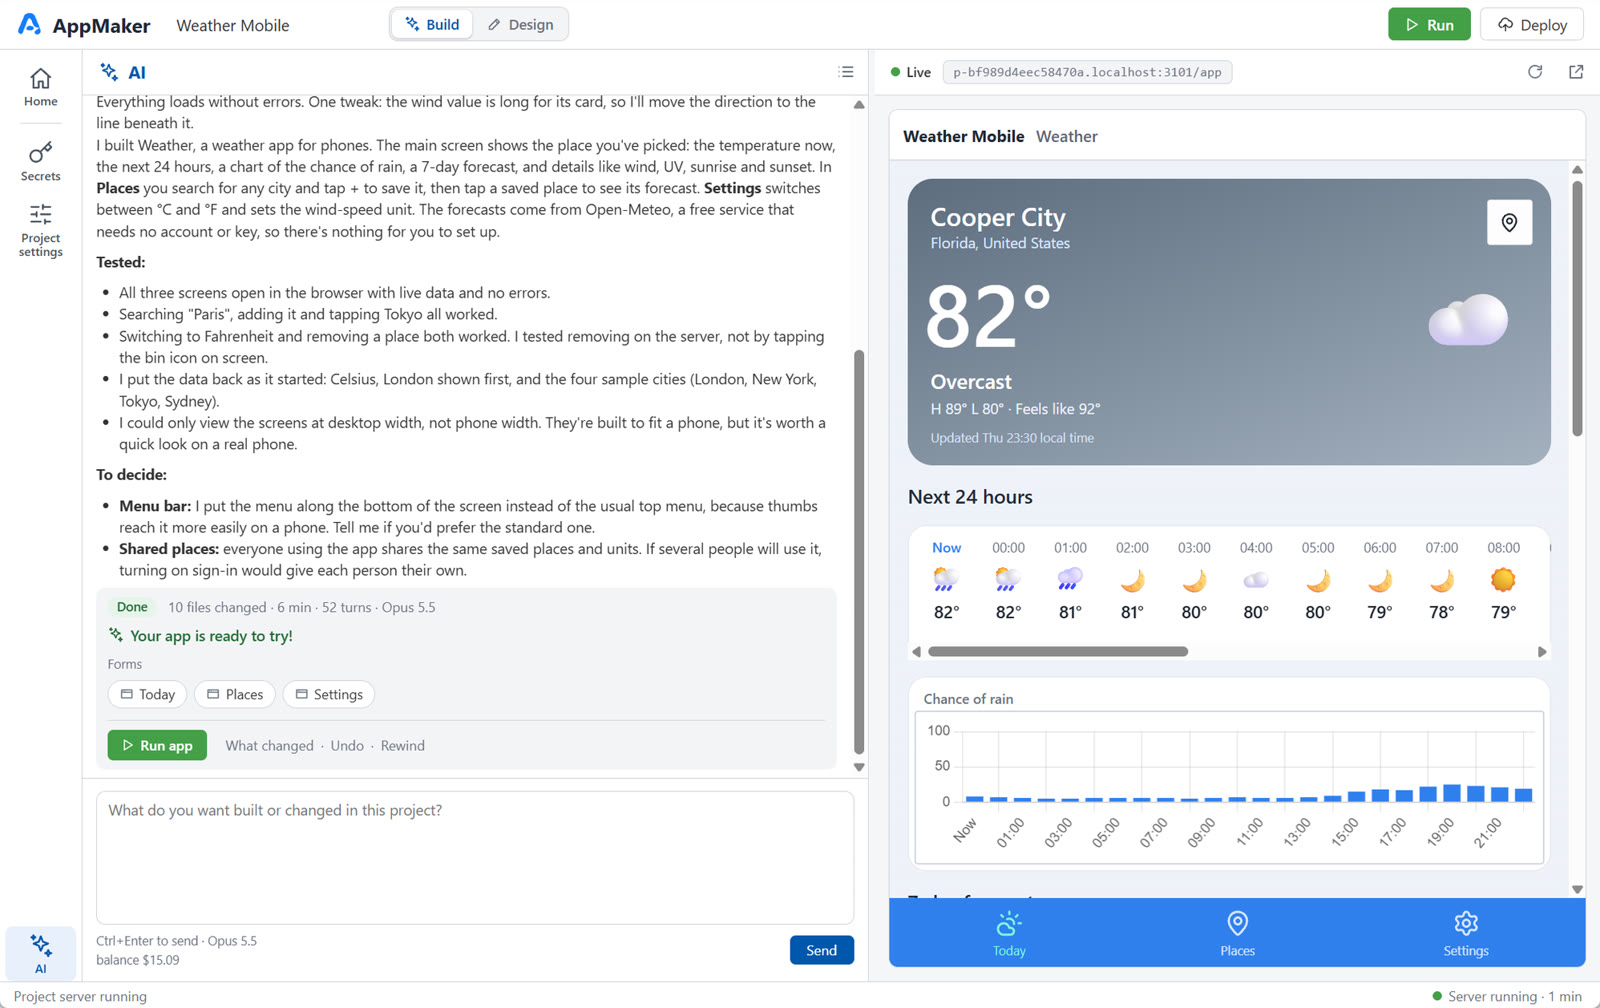
Task: Click the hourly forecast left scroll arrow
Action: click(916, 652)
